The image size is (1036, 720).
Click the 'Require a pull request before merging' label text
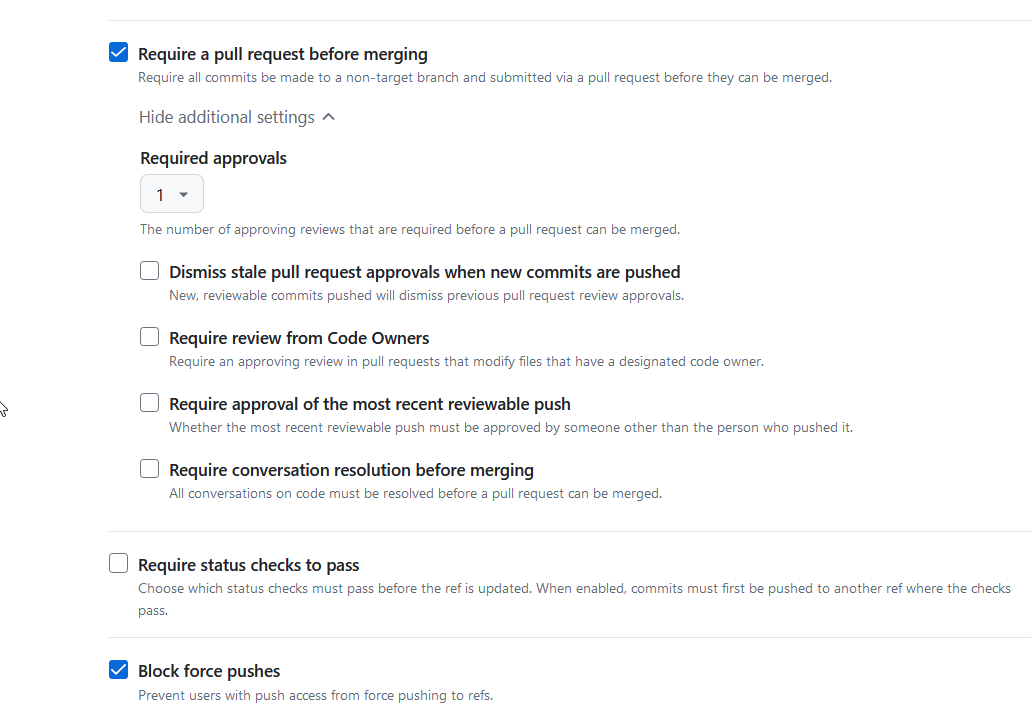[x=283, y=54]
